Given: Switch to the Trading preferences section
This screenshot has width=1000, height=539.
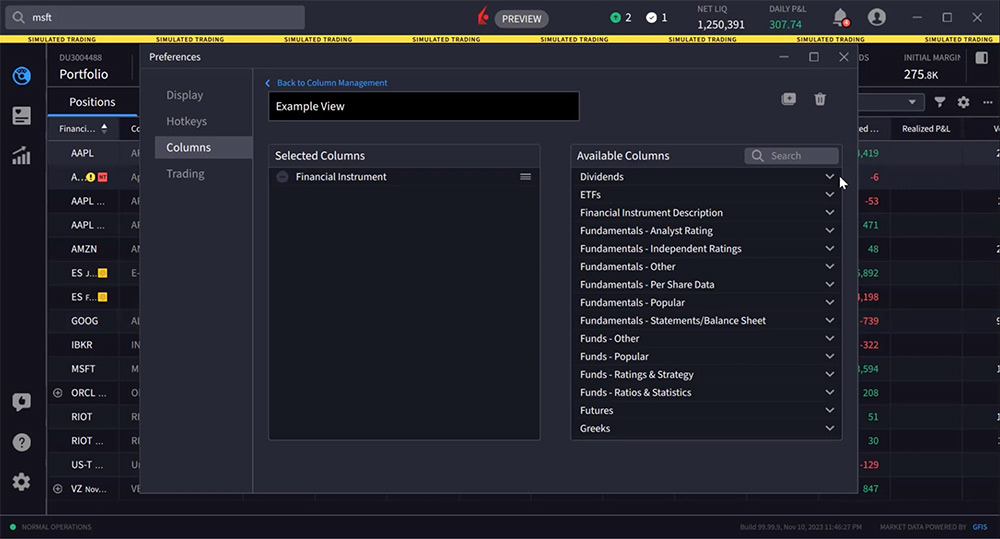Looking at the screenshot, I should [185, 174].
